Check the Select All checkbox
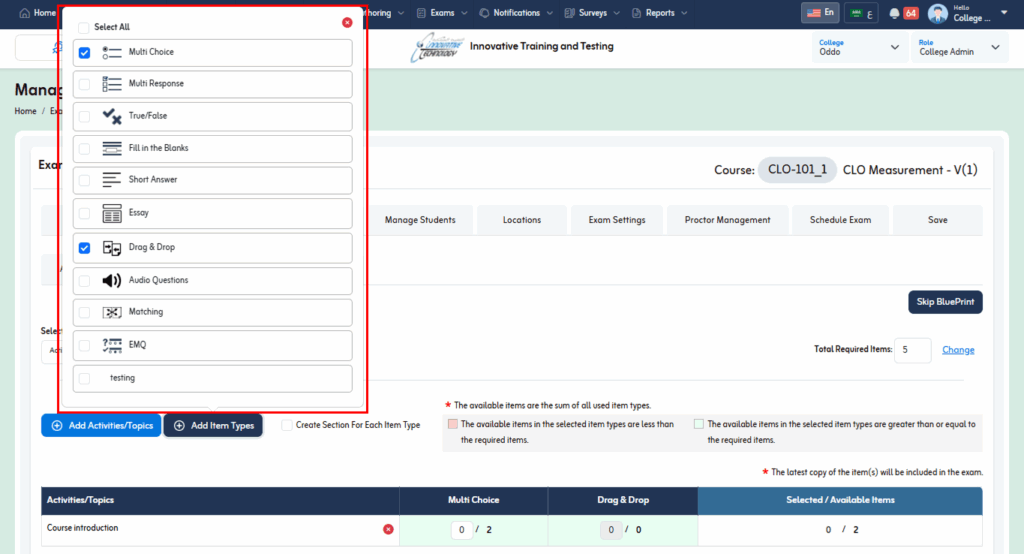 coord(85,27)
